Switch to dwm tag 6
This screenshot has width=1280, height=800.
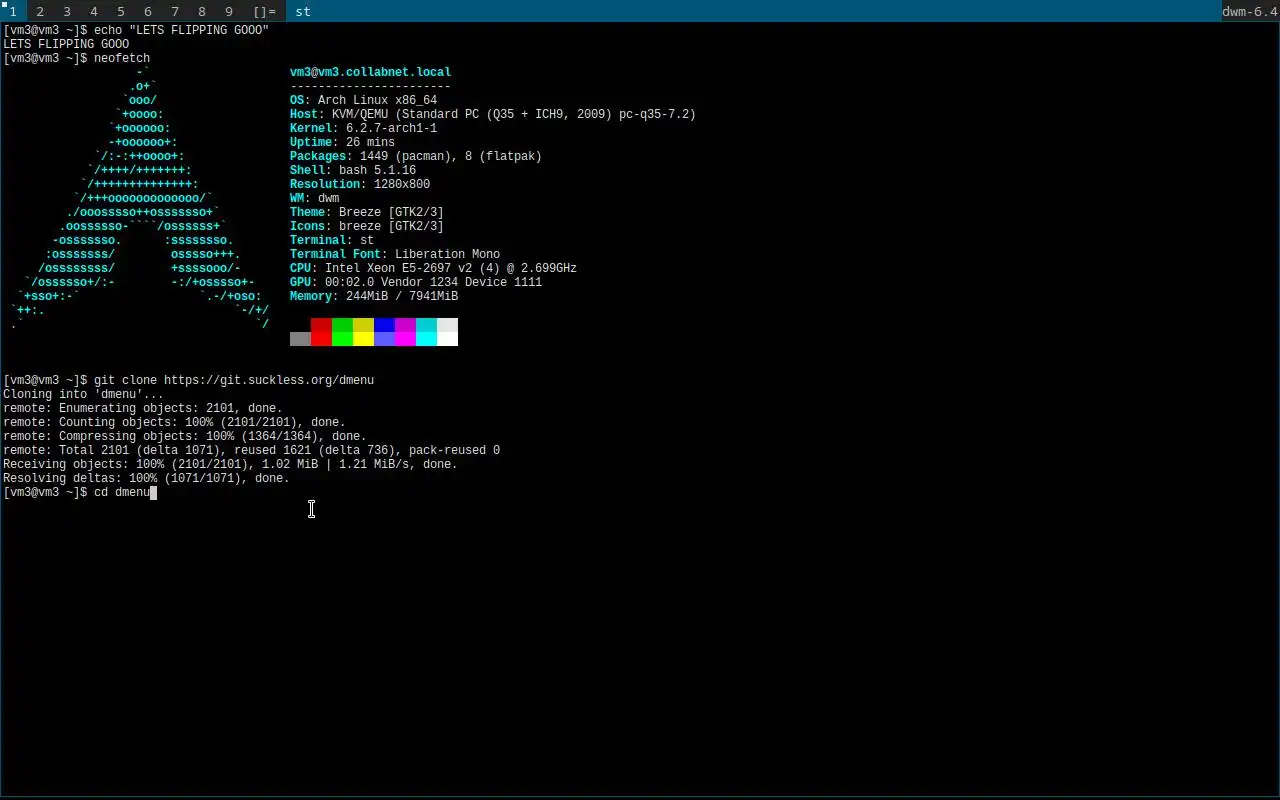[x=148, y=11]
